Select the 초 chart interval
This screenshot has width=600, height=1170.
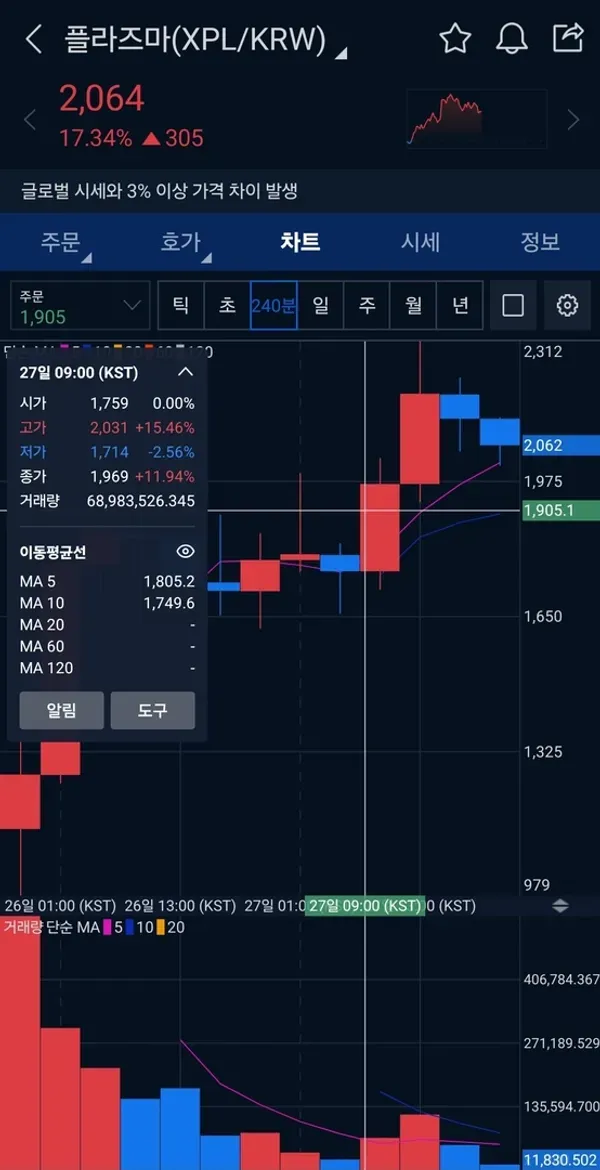point(227,305)
